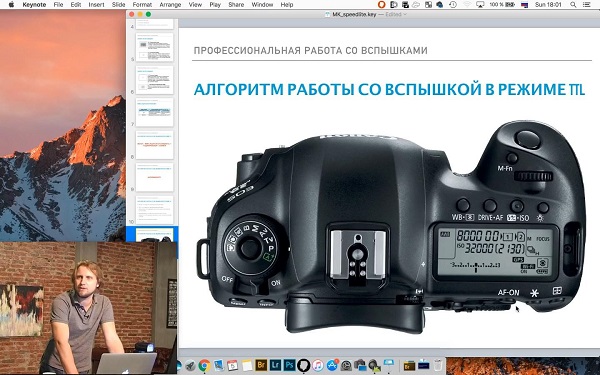Open iTunes from the Dock

click(318, 365)
